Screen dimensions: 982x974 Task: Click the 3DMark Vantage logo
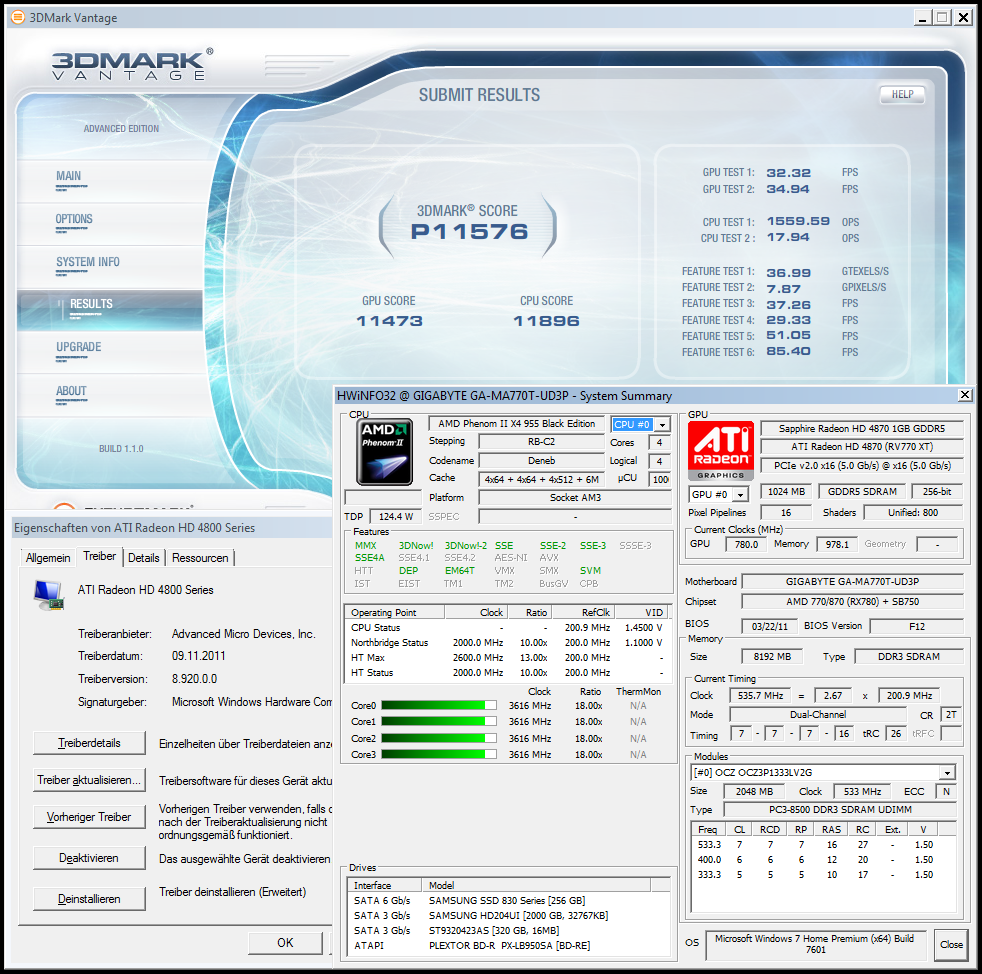point(132,65)
